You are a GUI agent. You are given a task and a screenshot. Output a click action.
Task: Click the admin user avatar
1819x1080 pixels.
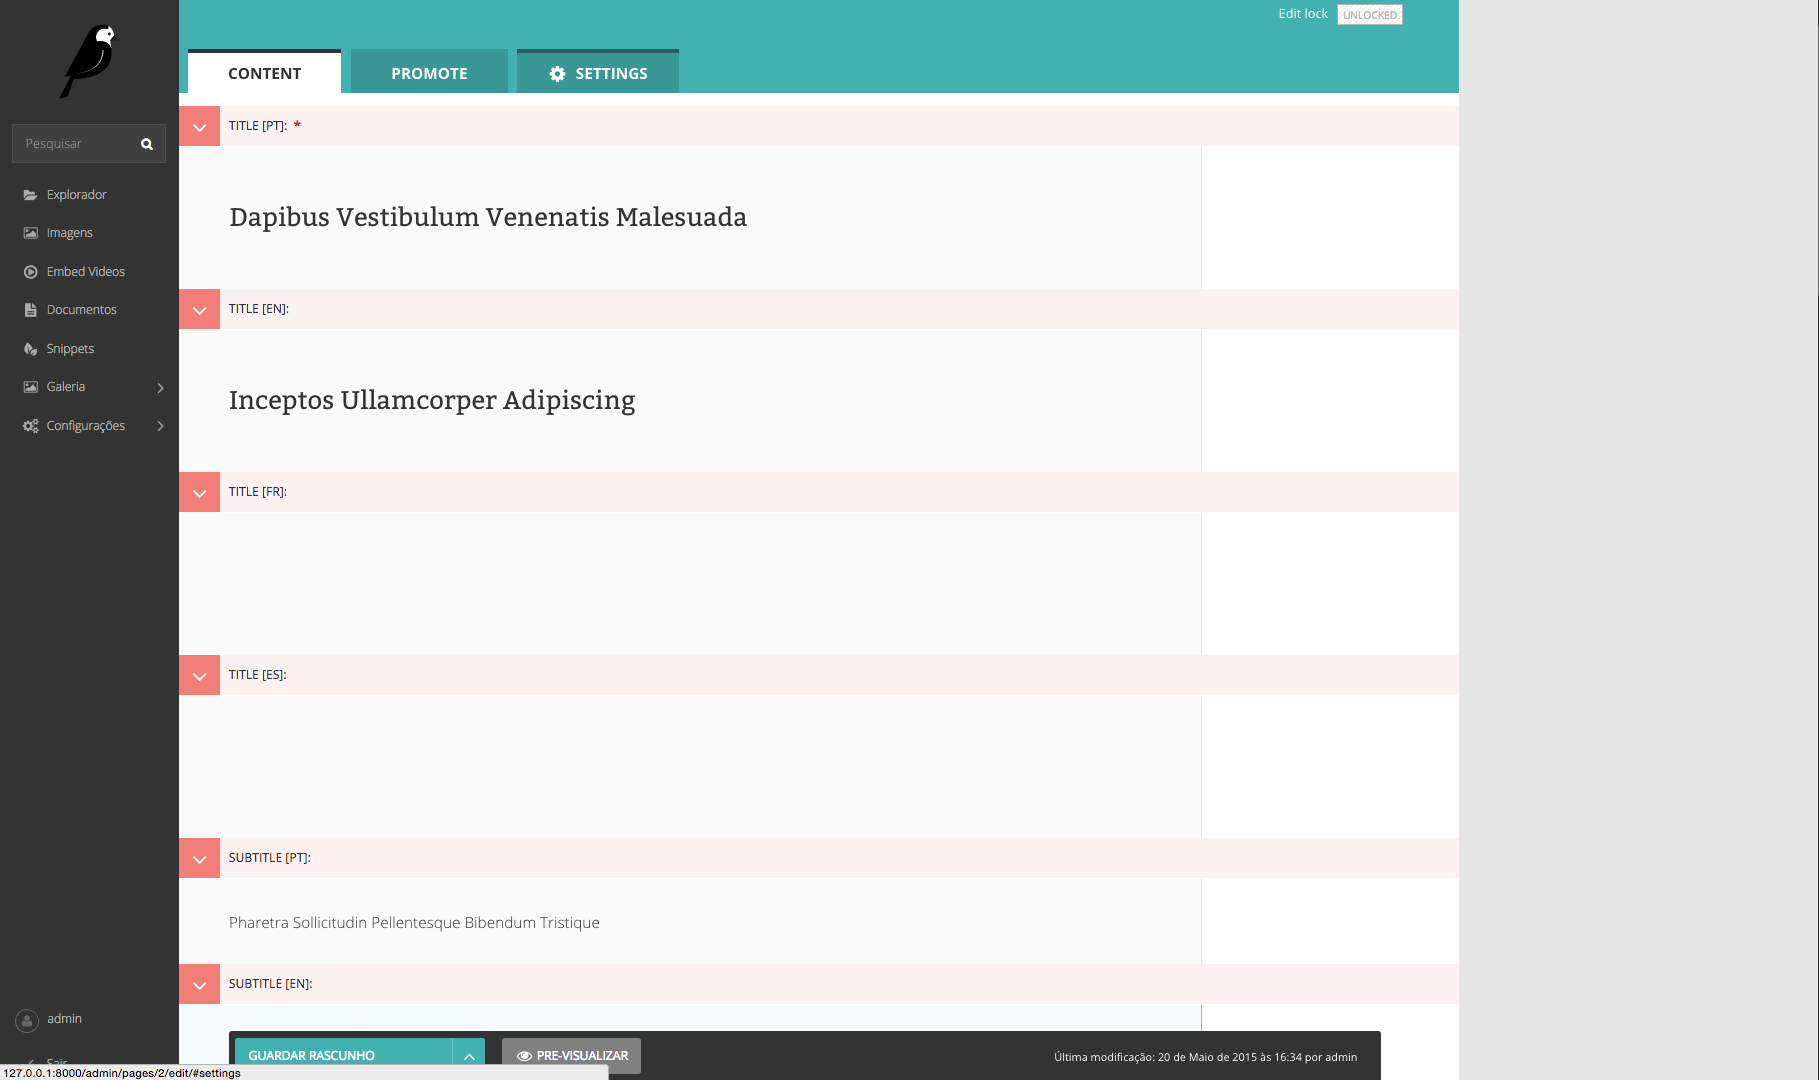pos(27,1020)
